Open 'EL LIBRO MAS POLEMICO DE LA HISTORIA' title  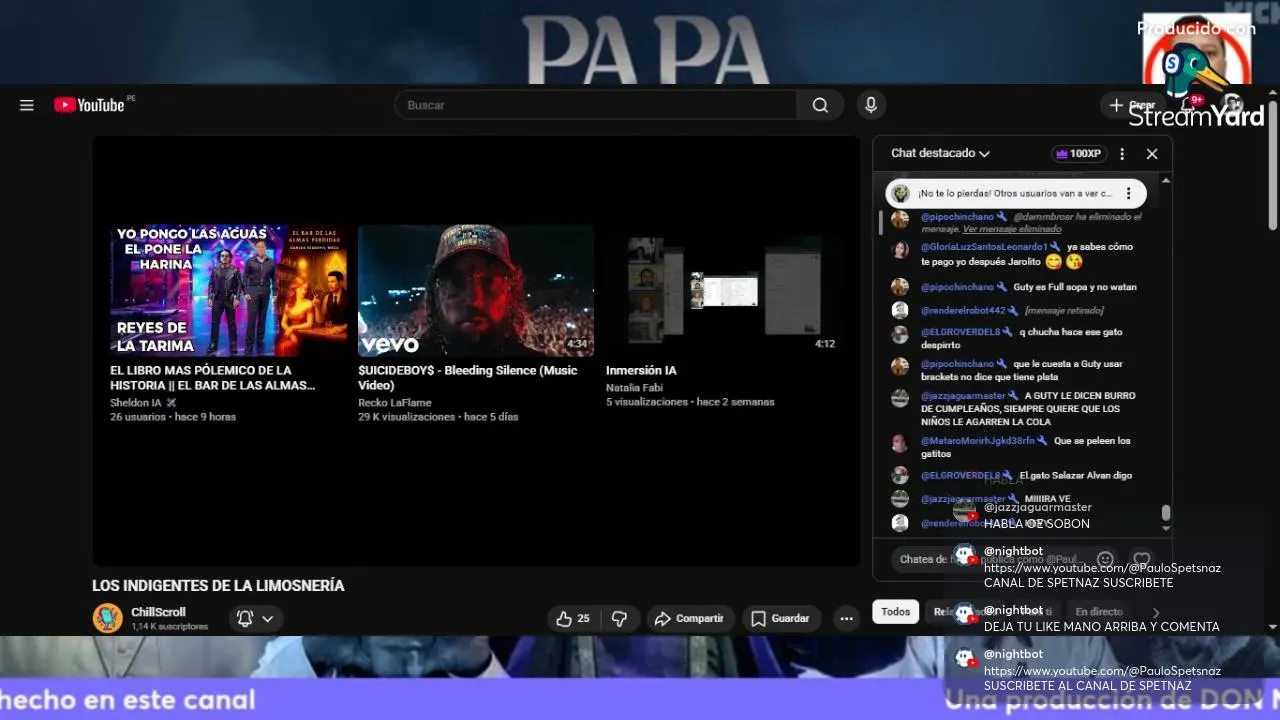point(212,378)
